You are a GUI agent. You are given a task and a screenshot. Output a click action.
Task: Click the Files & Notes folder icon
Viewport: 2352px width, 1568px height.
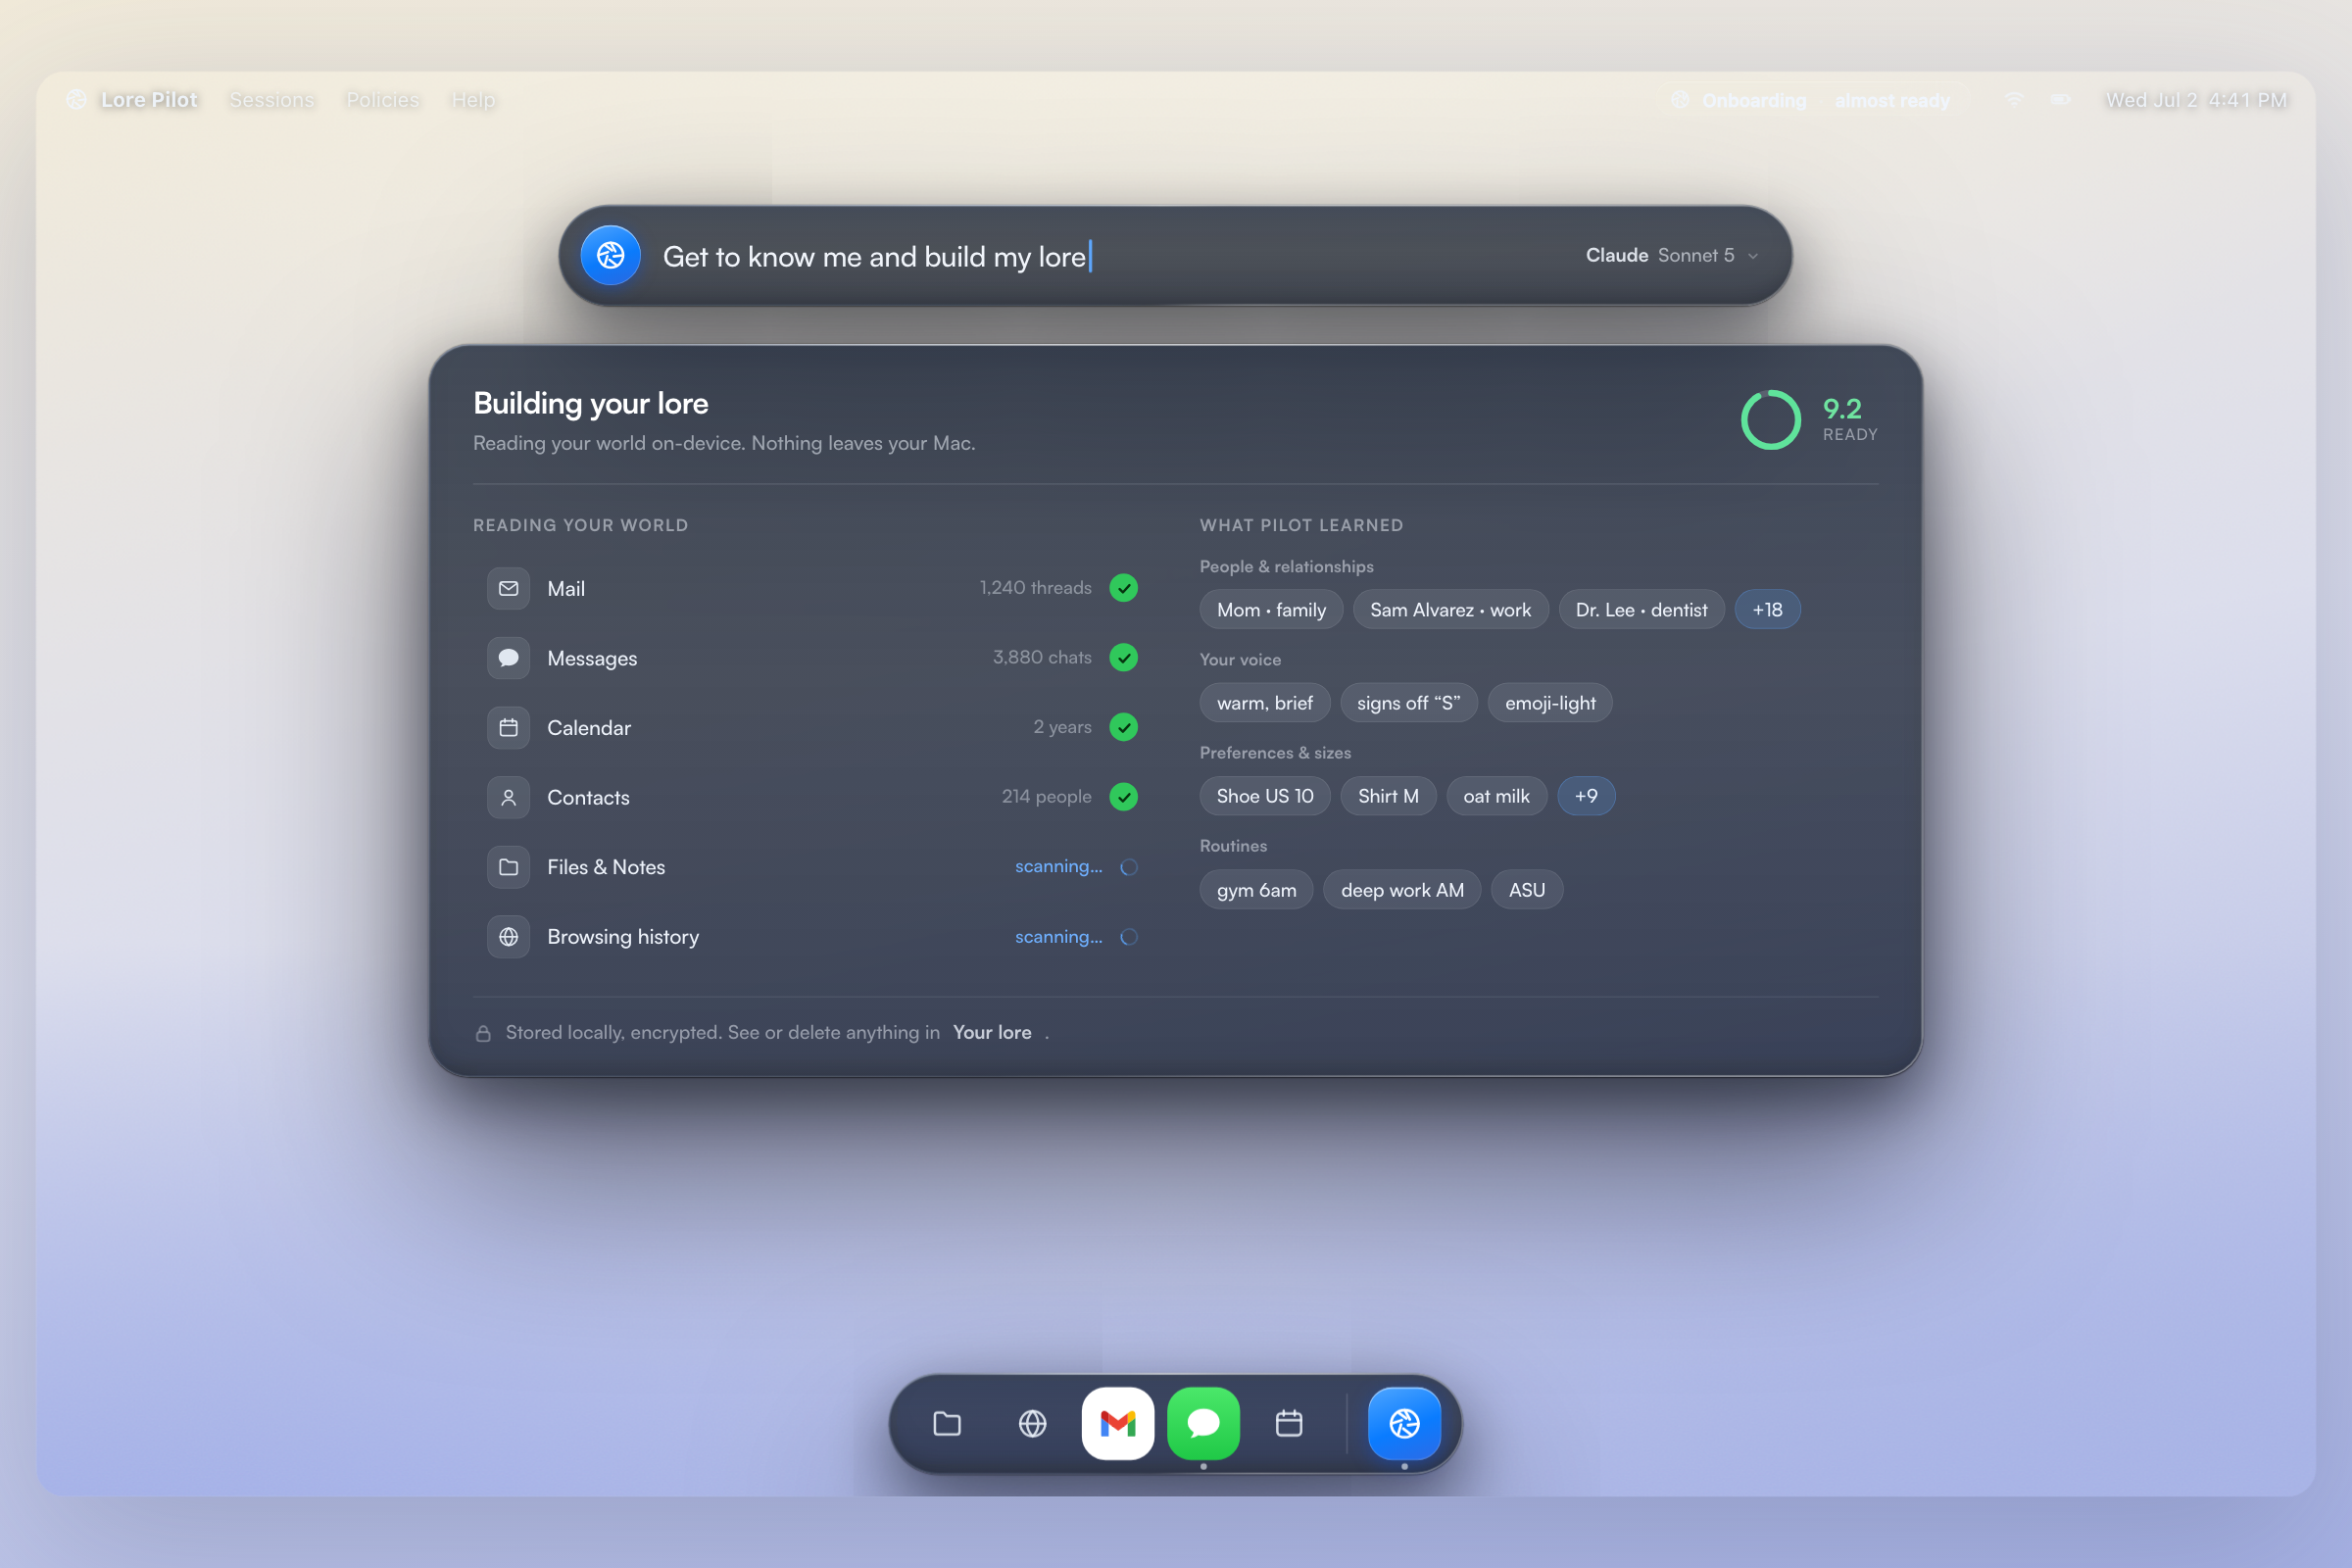509,867
